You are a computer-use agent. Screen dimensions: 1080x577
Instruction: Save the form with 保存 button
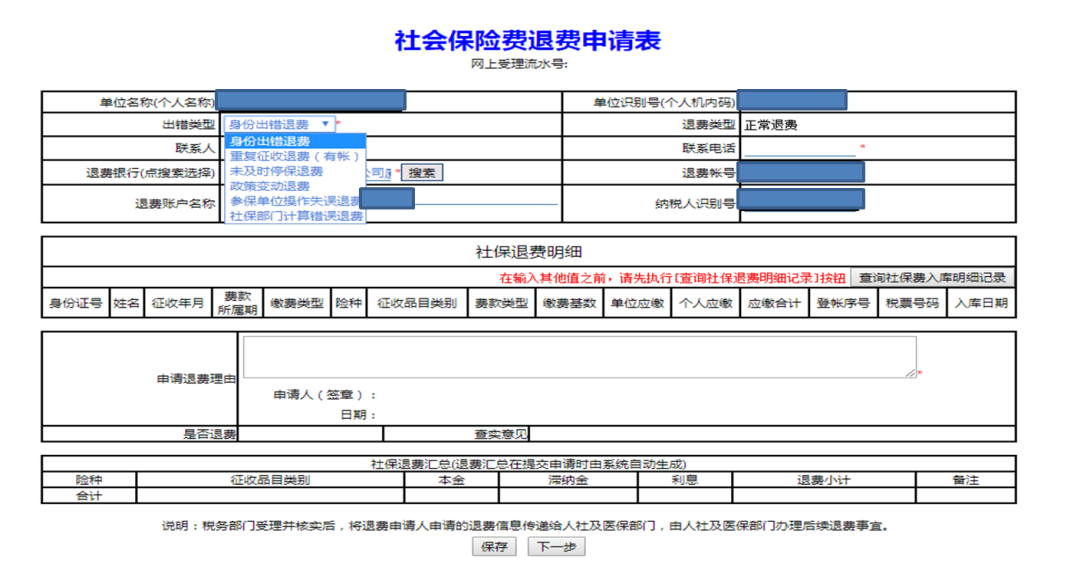click(x=494, y=547)
